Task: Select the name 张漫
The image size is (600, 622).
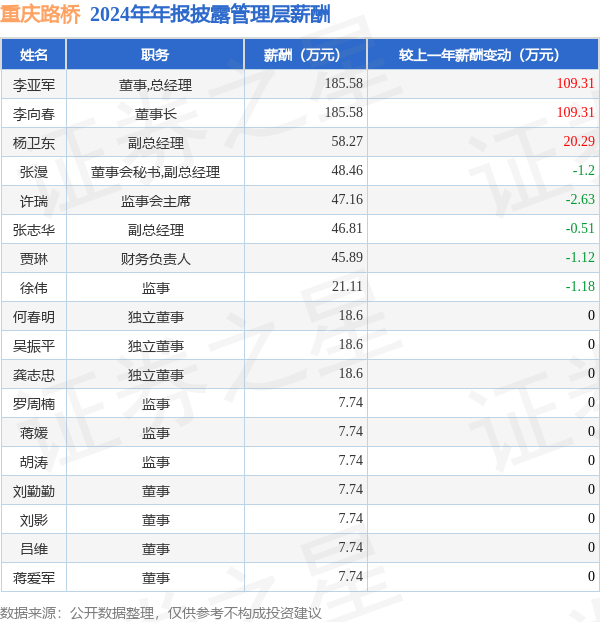Action: 34,172
